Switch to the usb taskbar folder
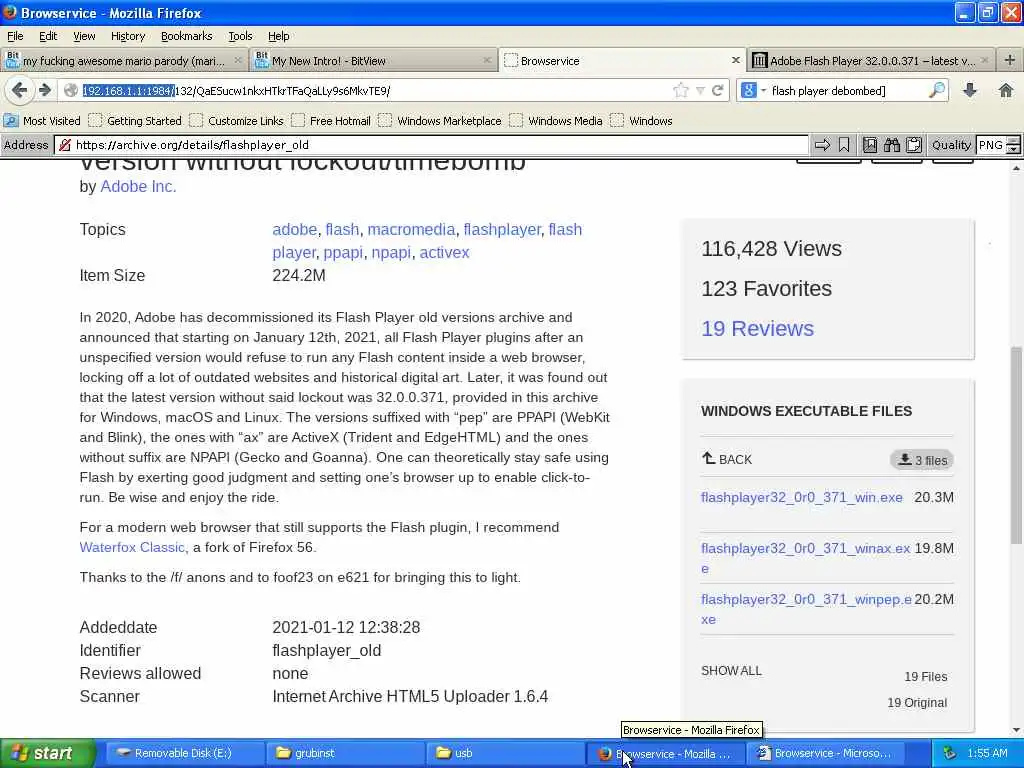 pyautogui.click(x=505, y=753)
